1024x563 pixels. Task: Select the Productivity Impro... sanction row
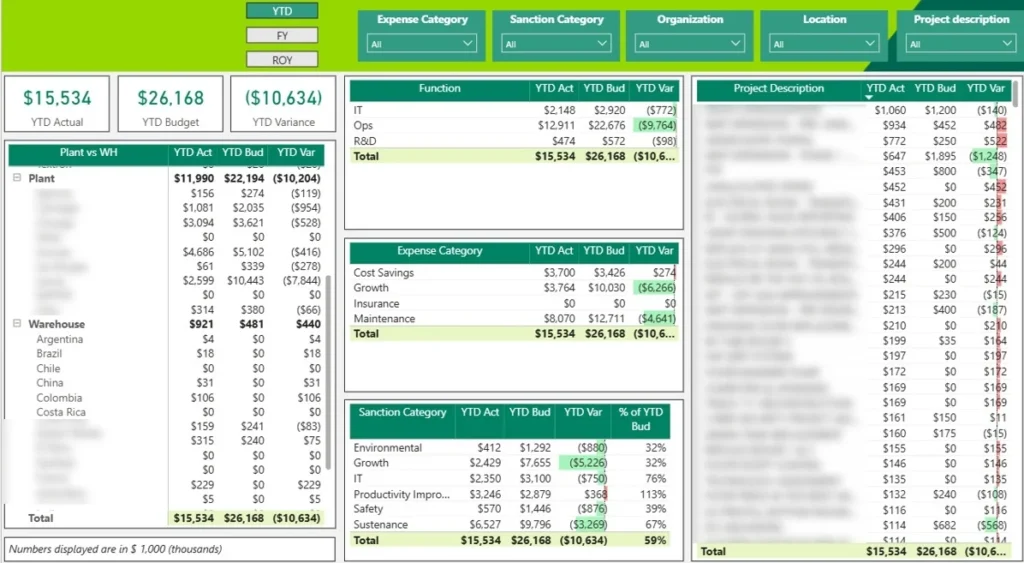pyautogui.click(x=510, y=494)
